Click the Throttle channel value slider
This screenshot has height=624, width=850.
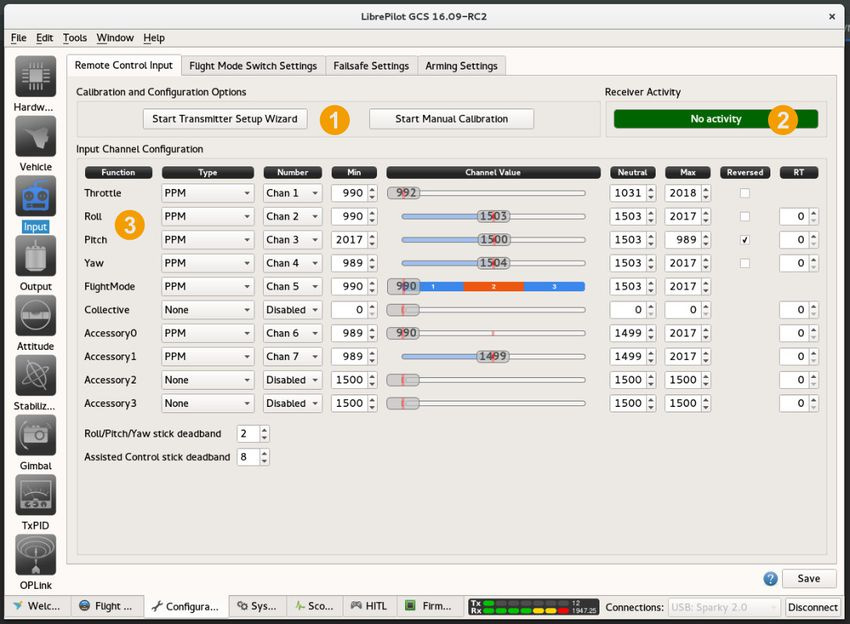[486, 193]
